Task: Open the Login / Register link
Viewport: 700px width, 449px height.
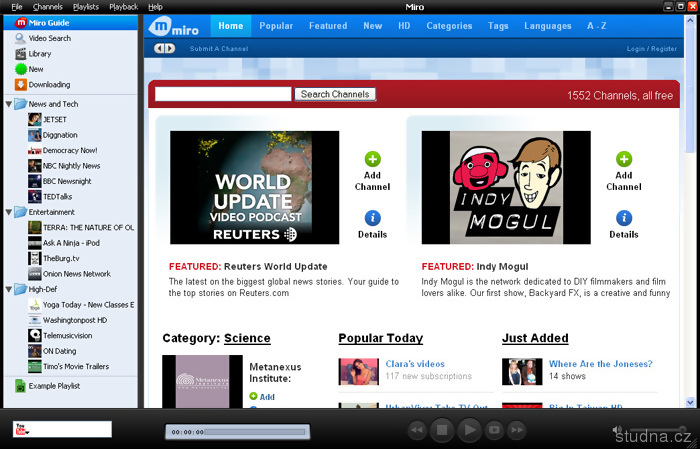Action: (x=651, y=48)
